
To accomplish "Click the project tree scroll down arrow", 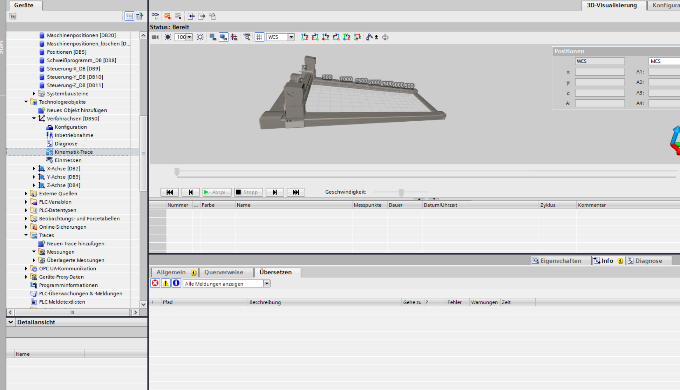I will coord(143,304).
